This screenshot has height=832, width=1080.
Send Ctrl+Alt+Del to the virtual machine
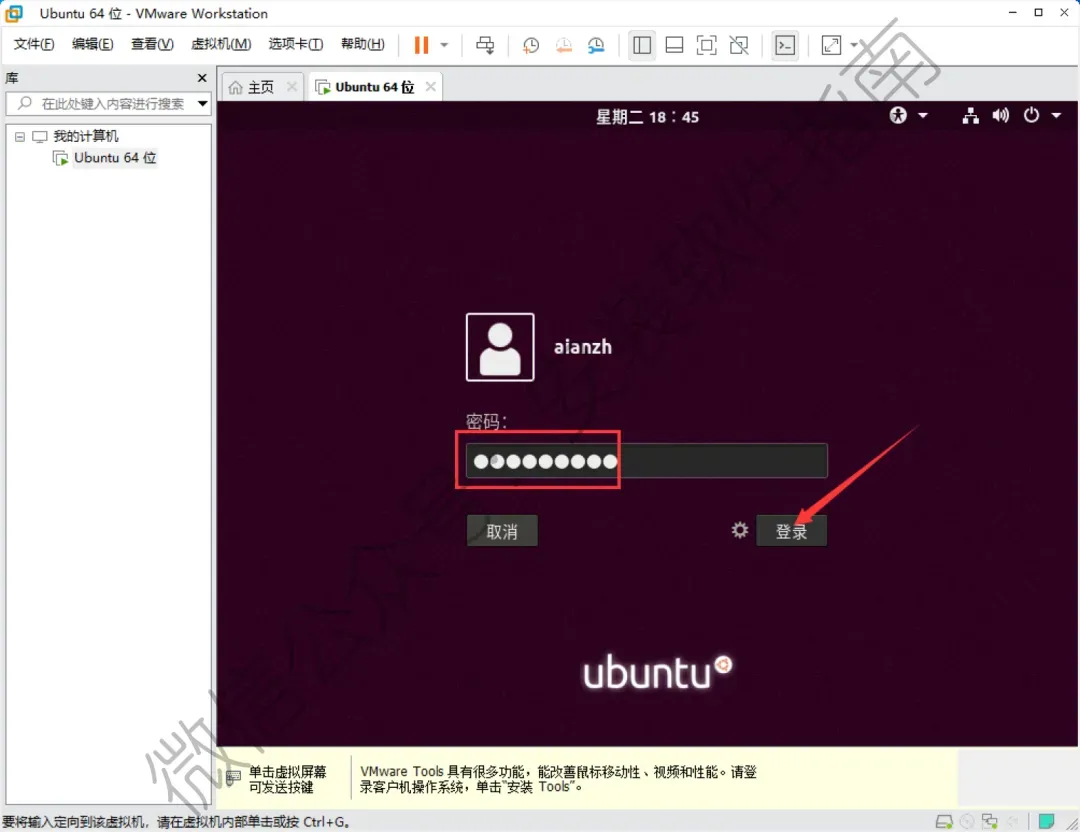pos(485,45)
